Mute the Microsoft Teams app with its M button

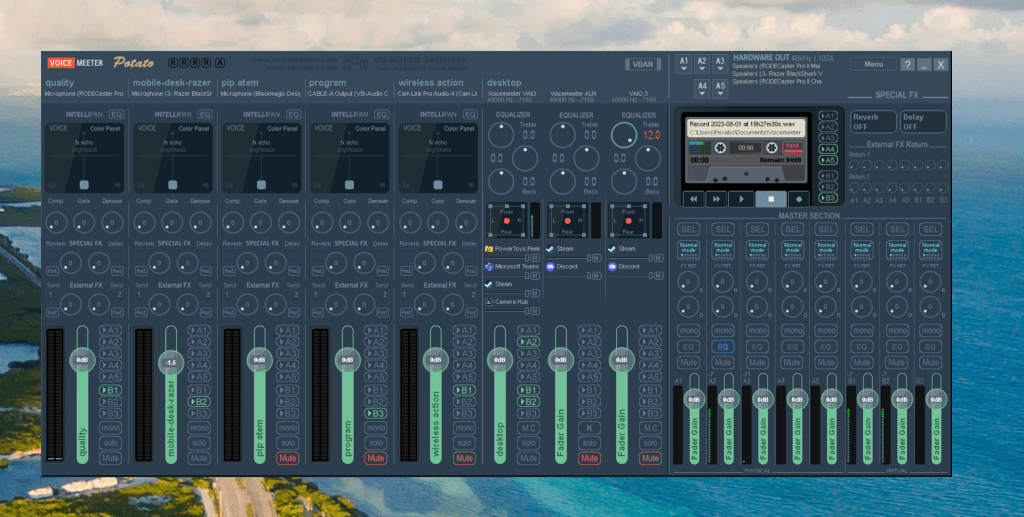(x=536, y=275)
